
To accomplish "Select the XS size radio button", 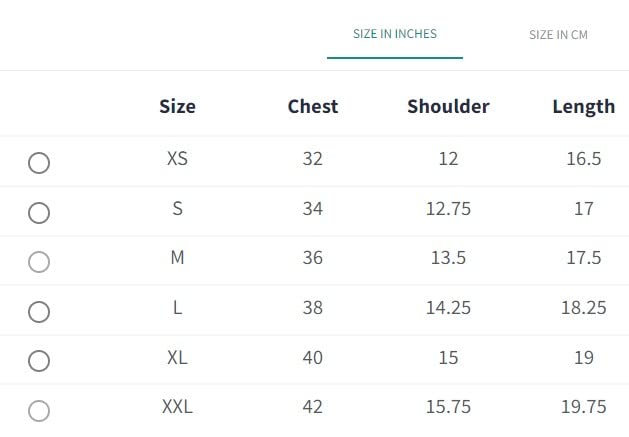I will click(39, 163).
